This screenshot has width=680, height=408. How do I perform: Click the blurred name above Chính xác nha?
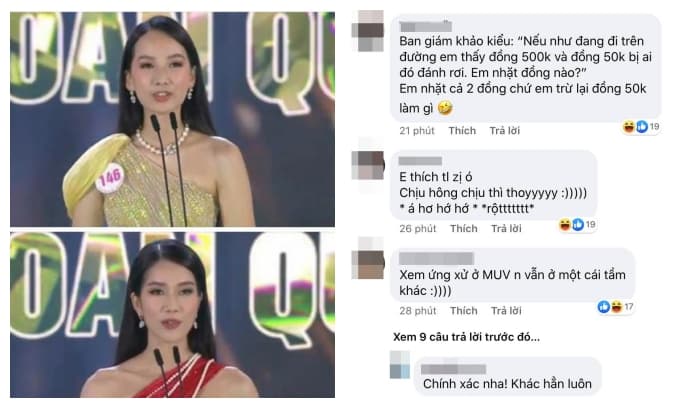[x=454, y=369]
